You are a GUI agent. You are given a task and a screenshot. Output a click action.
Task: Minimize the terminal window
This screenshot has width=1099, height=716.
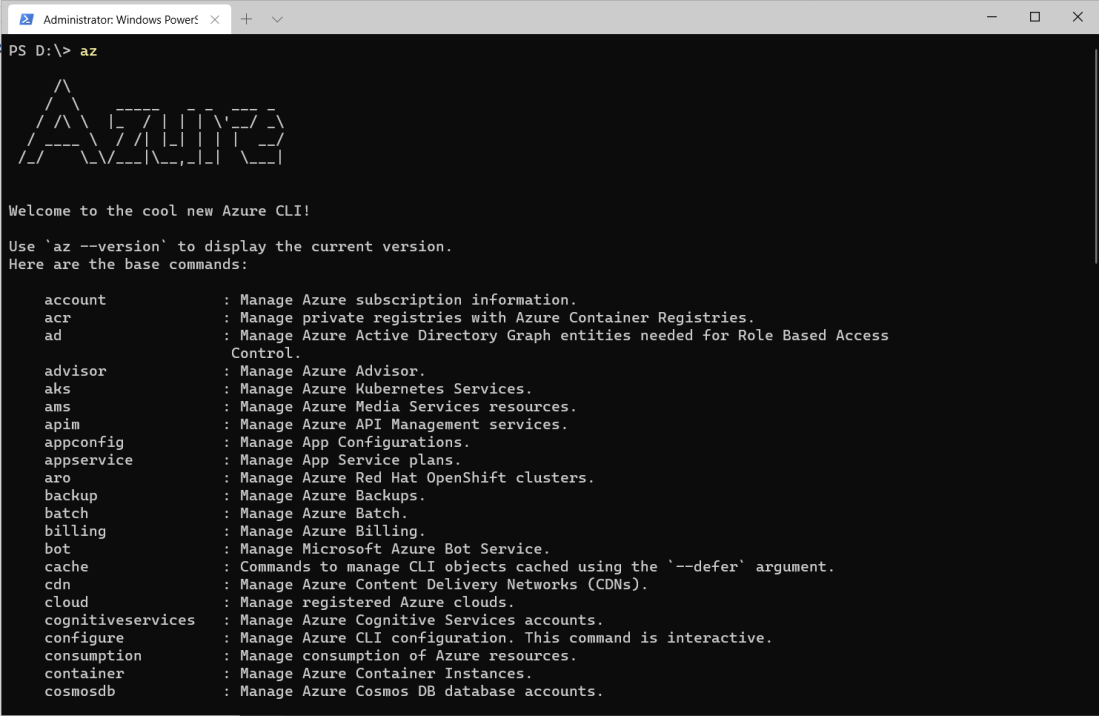pos(992,17)
